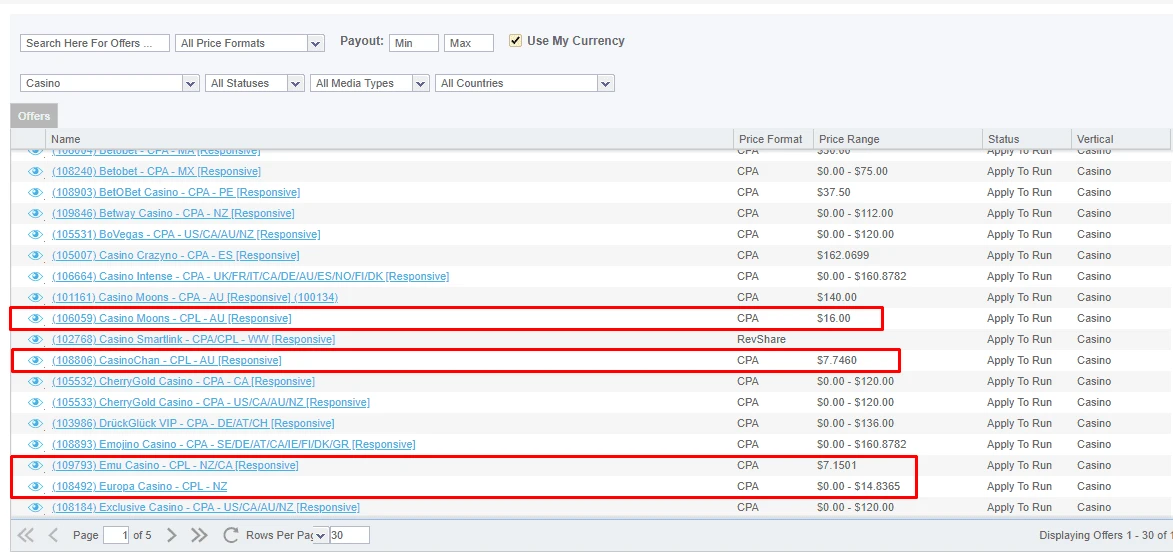
Task: Click eye icon for Emojino Casino offer
Action: (35, 444)
